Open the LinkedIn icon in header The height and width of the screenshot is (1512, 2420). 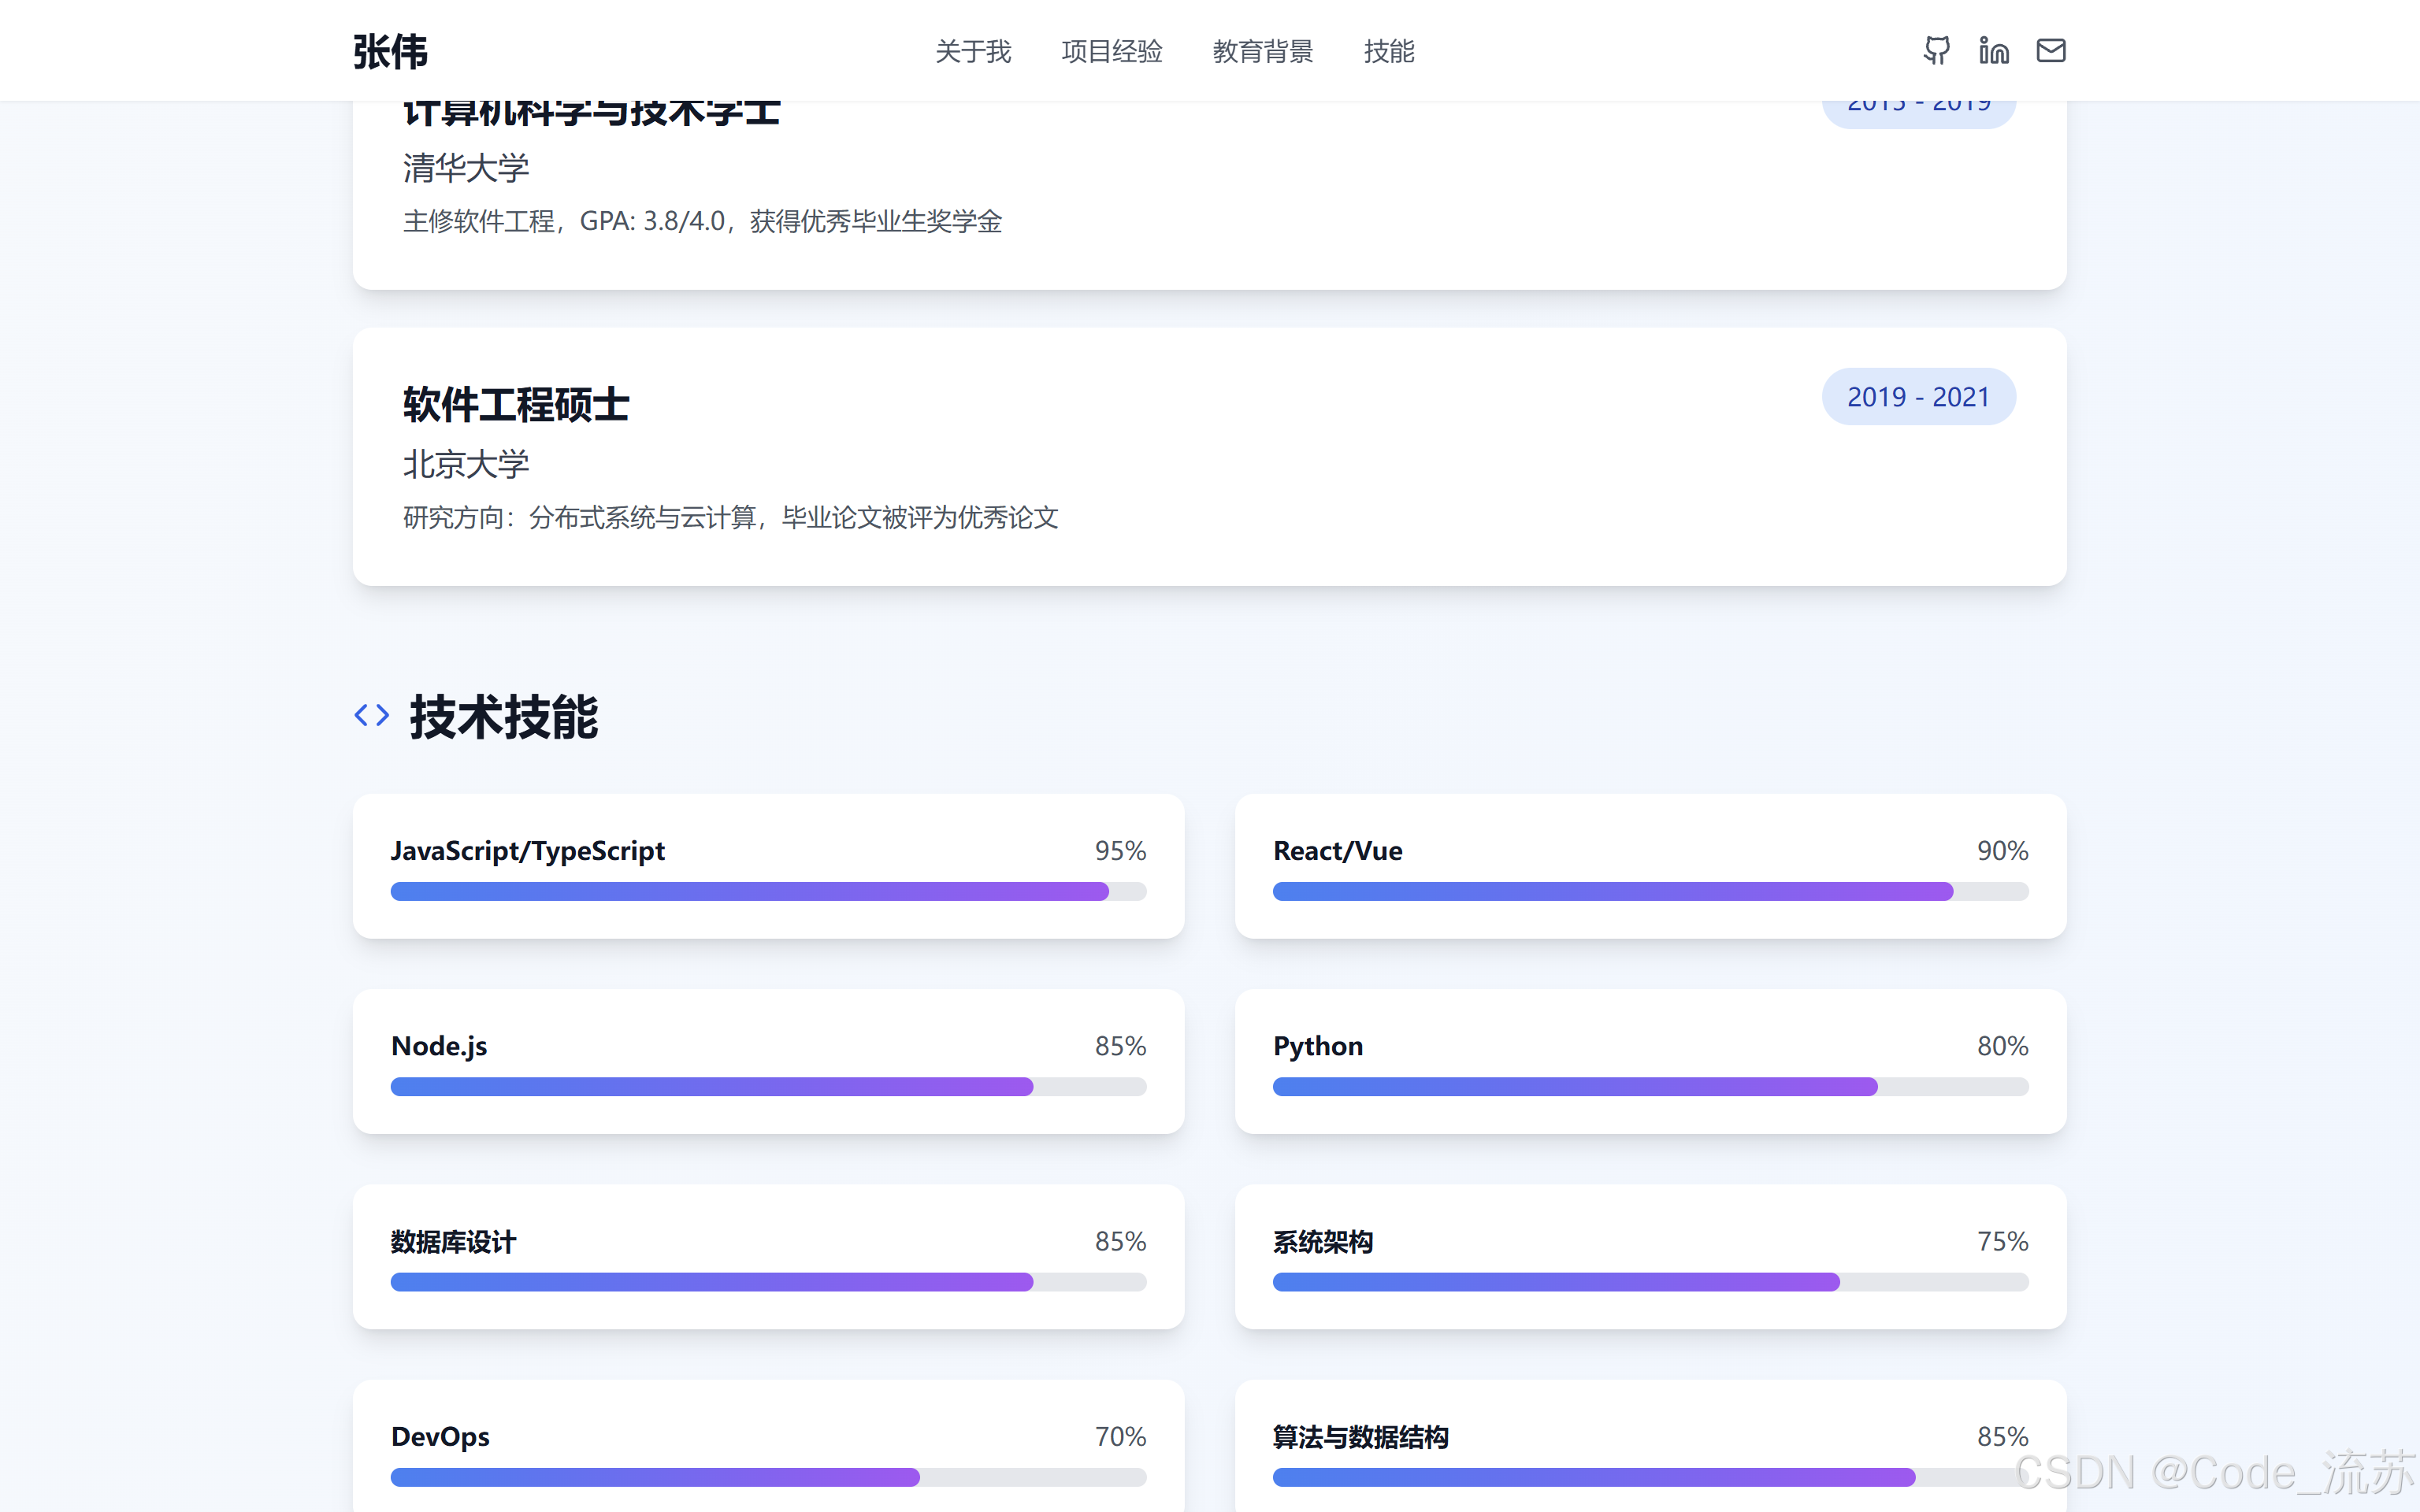[1993, 50]
